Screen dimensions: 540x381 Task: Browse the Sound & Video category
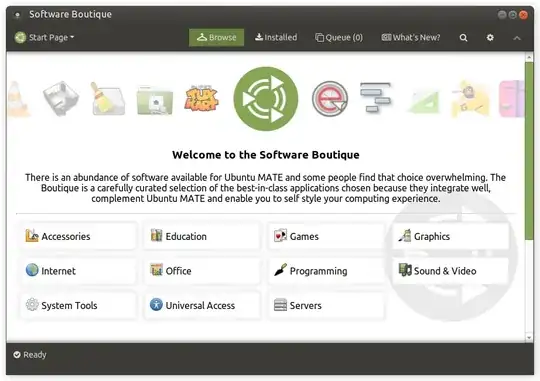451,271
